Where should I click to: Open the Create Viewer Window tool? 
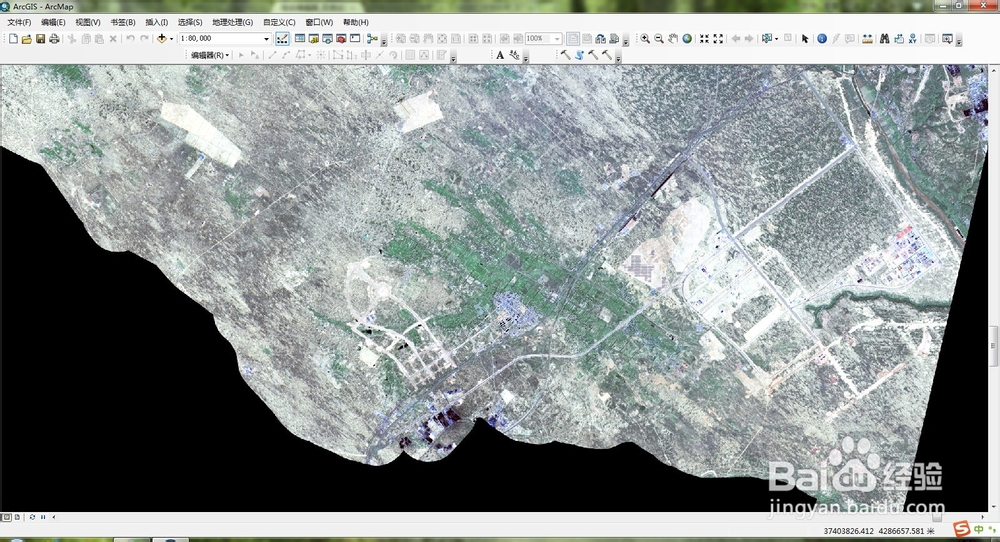pos(947,39)
